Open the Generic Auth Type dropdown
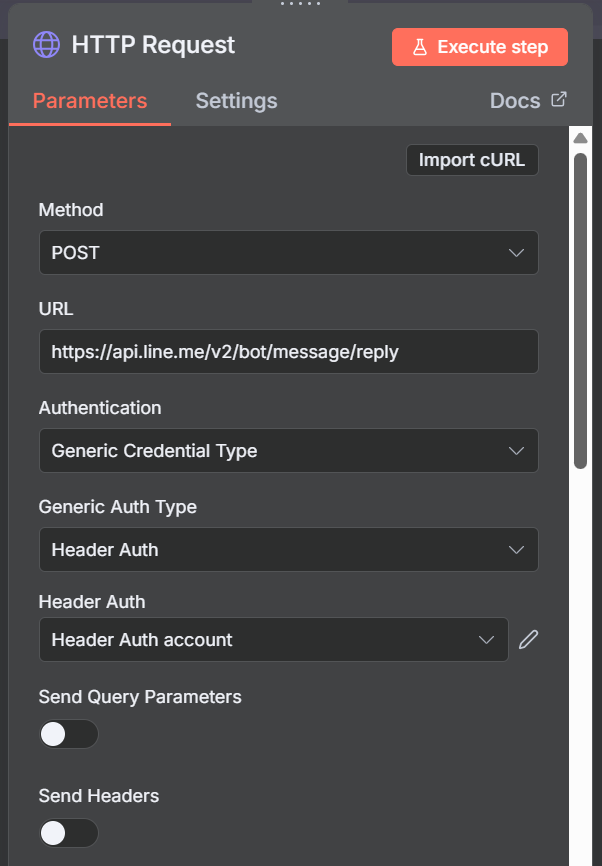 click(288, 550)
